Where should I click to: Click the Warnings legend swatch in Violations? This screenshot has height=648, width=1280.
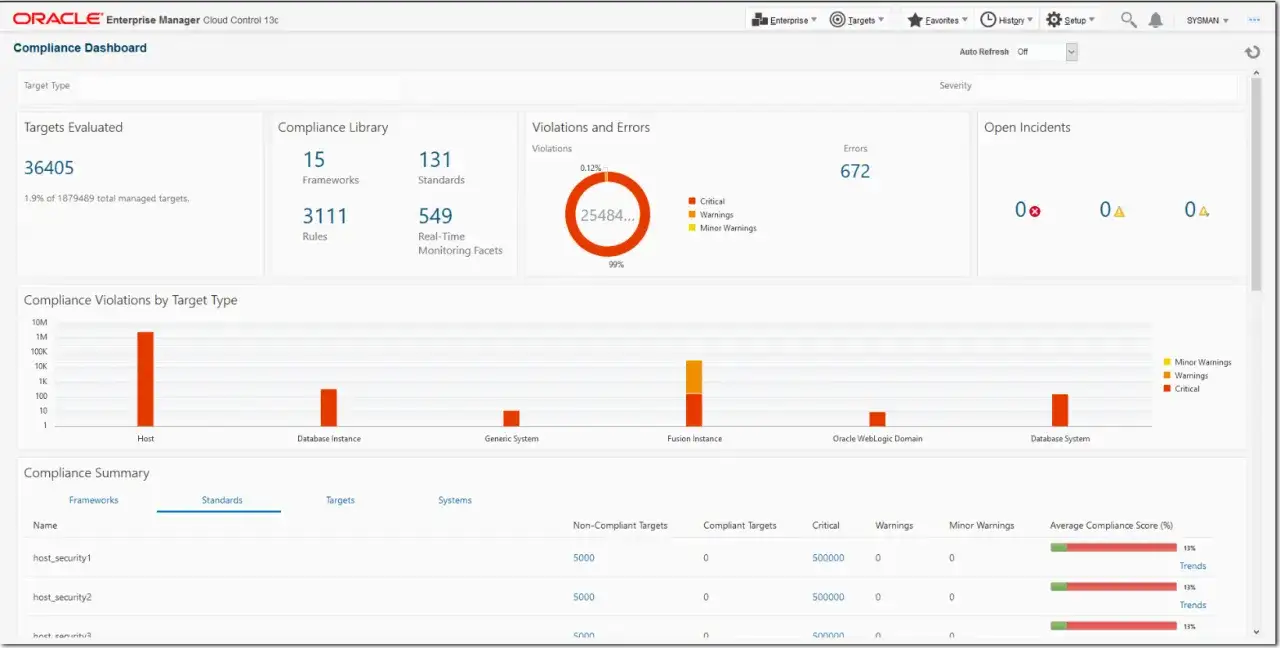(x=692, y=214)
